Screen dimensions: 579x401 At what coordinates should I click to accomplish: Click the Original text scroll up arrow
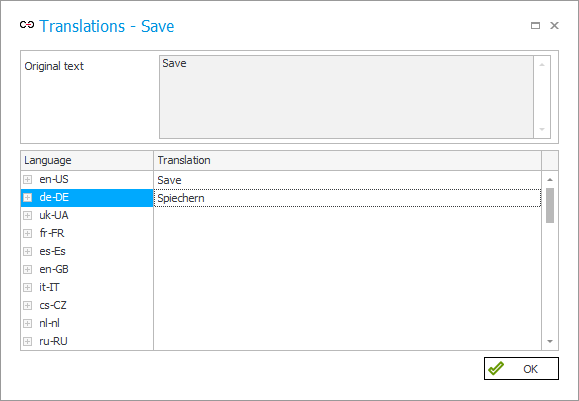coord(542,65)
